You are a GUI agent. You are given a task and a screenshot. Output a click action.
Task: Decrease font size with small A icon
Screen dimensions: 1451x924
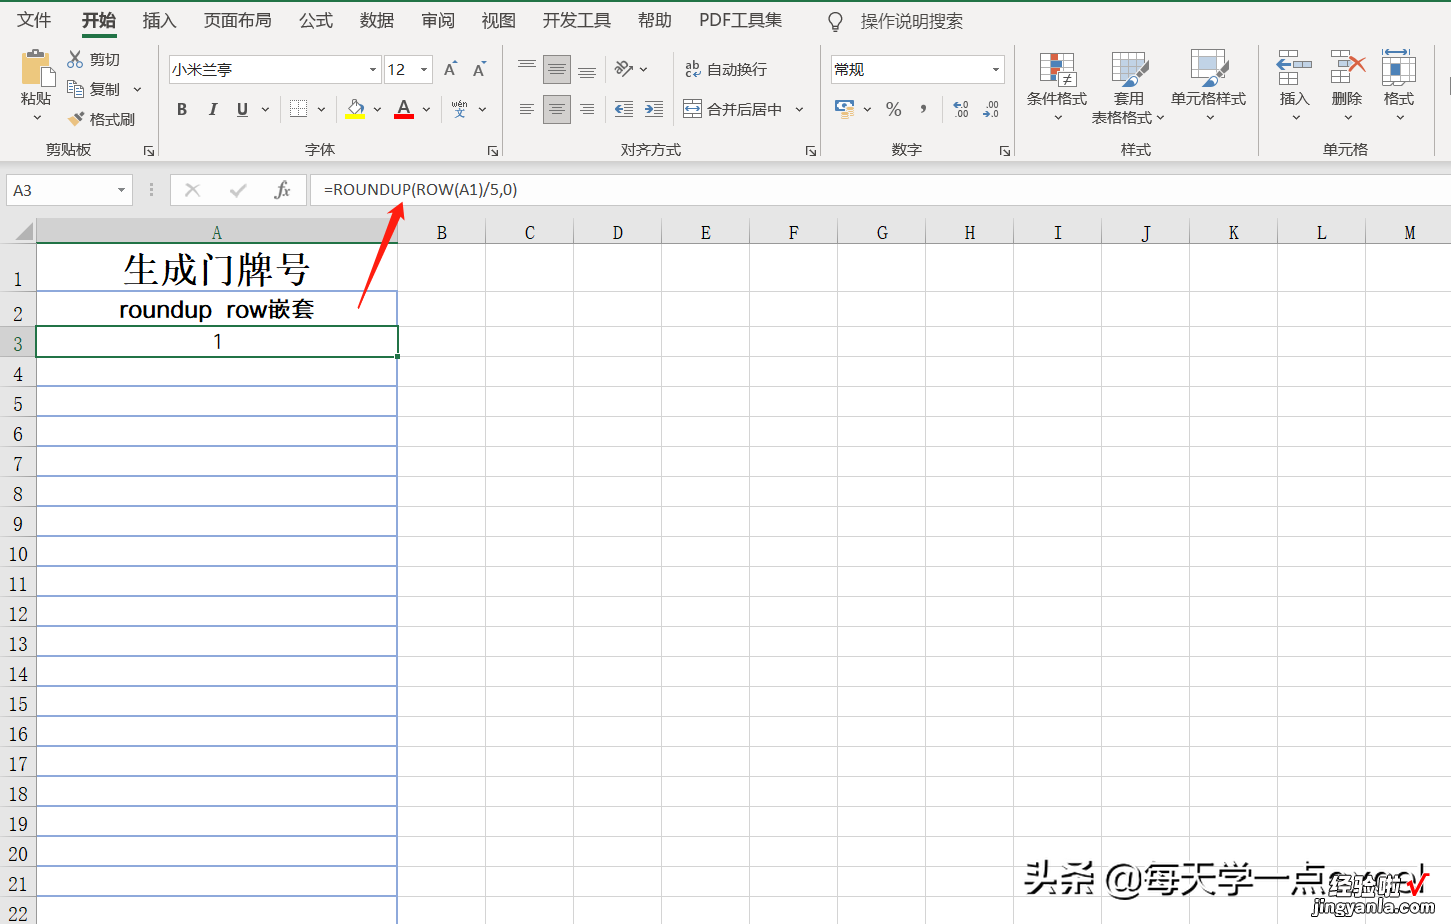click(479, 69)
